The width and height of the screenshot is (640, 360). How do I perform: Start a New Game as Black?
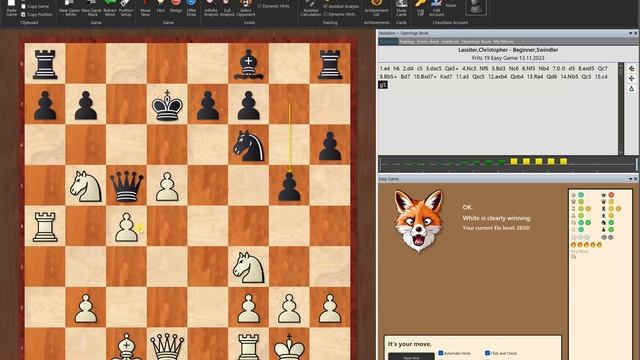91,8
